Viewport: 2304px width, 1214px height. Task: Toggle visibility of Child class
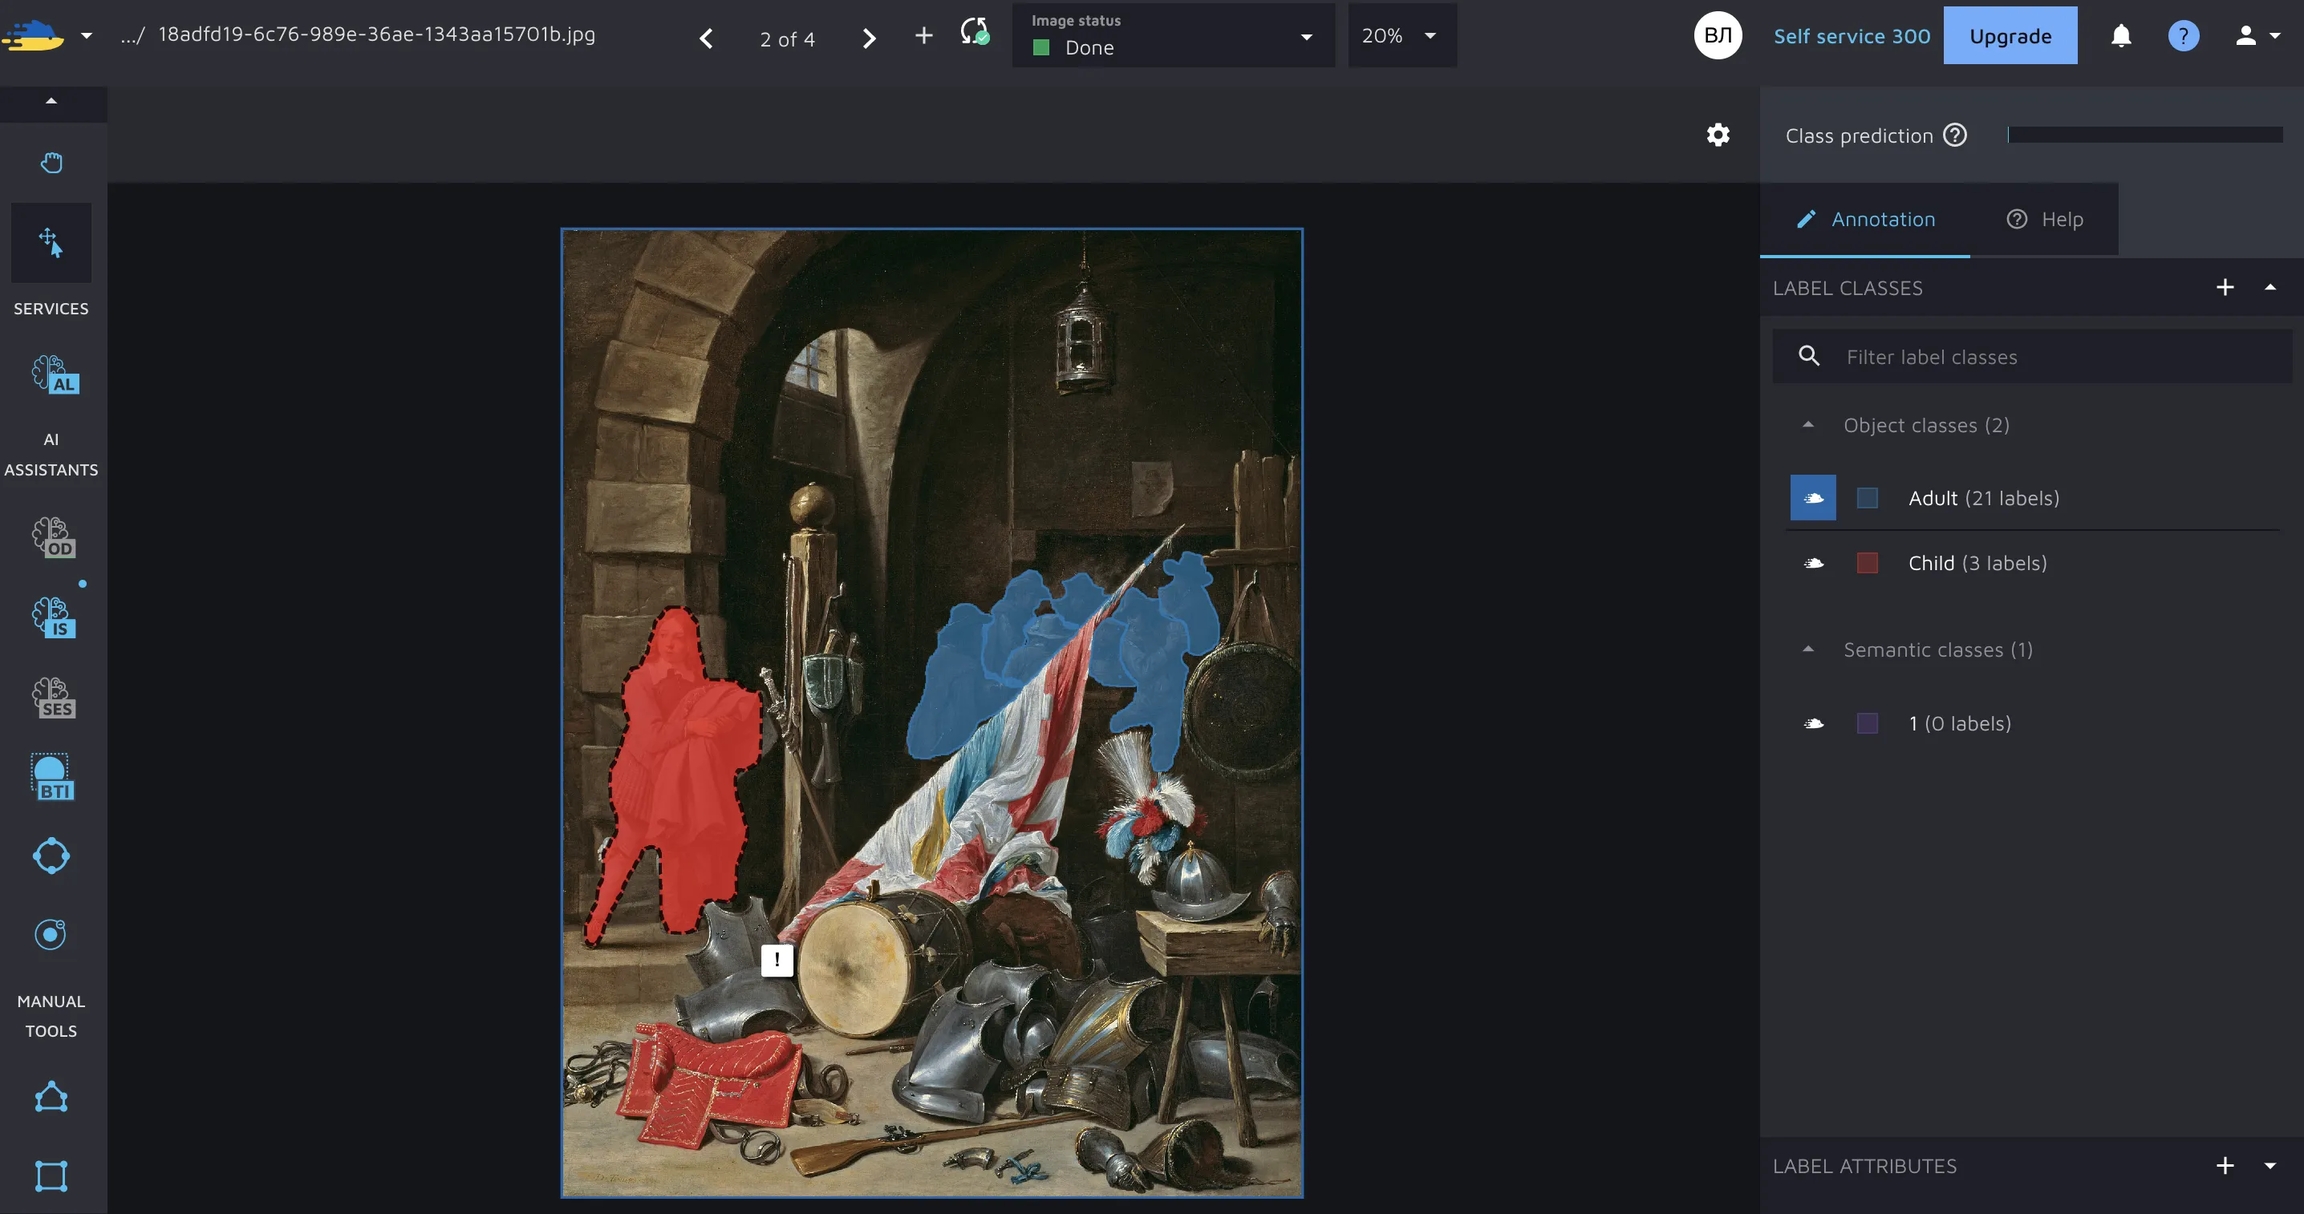point(1812,563)
